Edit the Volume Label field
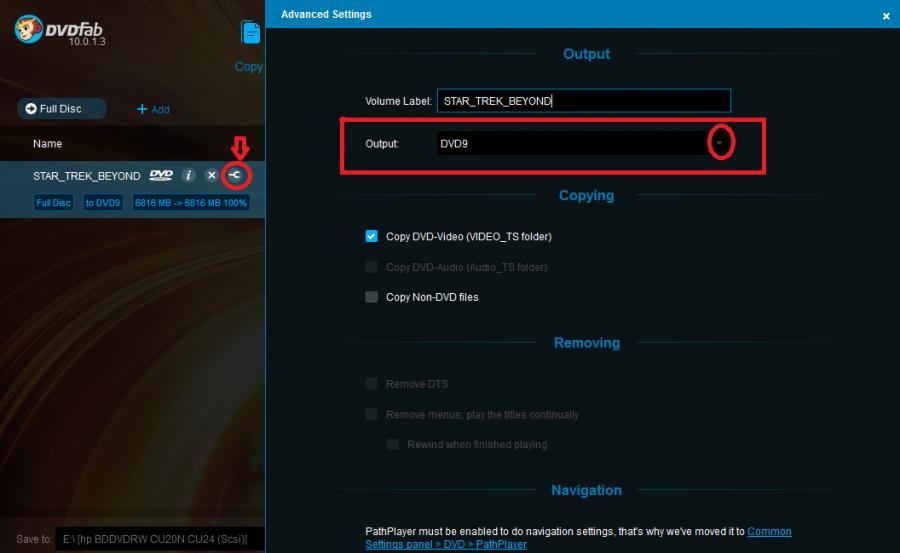This screenshot has height=553, width=900. click(x=584, y=101)
